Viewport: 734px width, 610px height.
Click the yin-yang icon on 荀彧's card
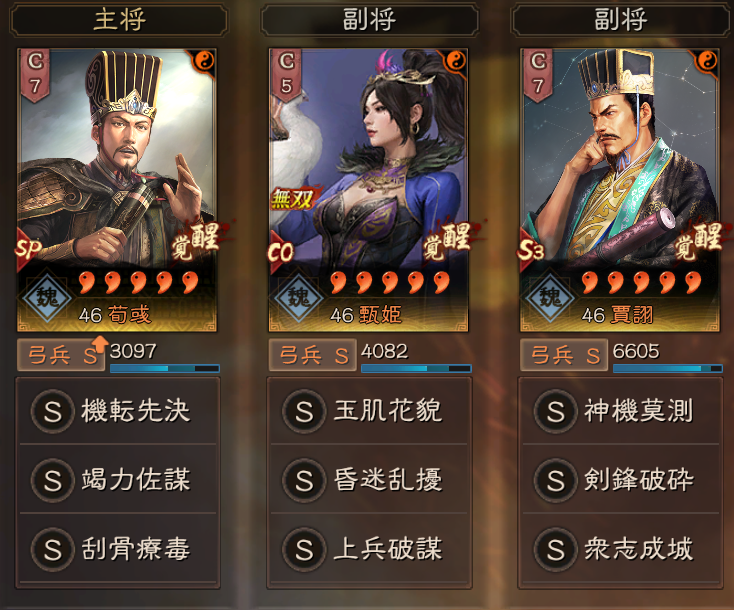click(x=205, y=60)
